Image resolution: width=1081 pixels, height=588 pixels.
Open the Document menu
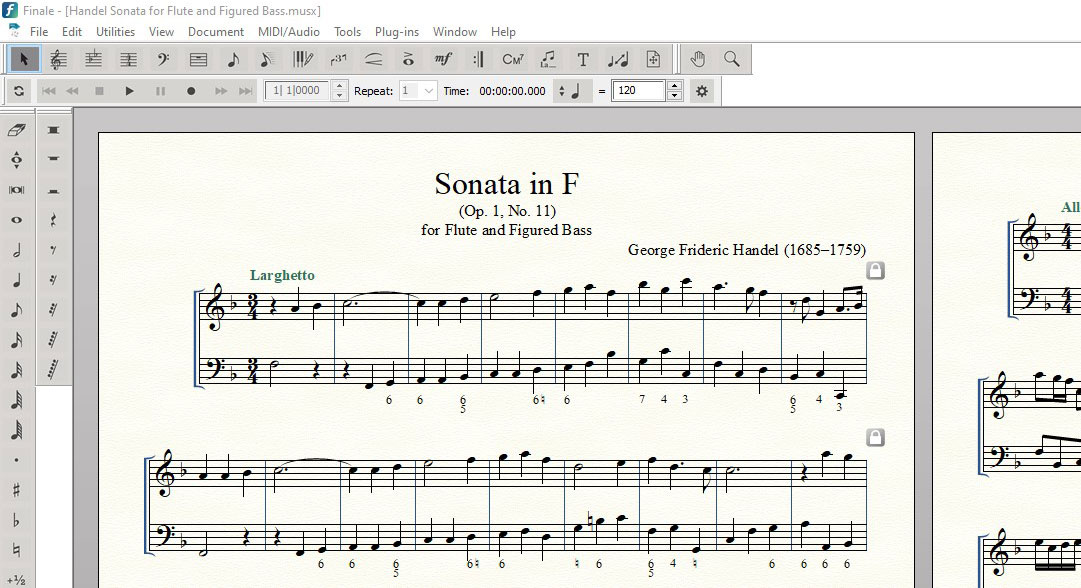(216, 32)
